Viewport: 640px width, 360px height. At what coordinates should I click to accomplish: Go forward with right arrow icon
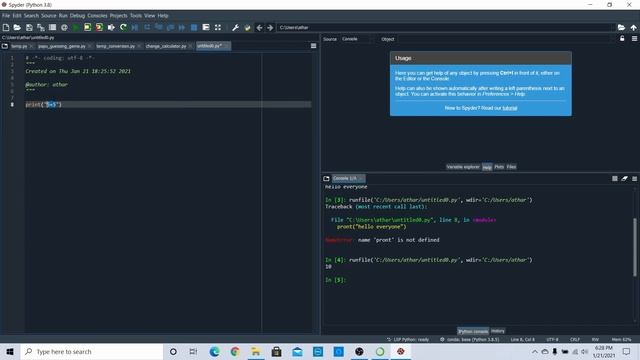click(x=270, y=27)
